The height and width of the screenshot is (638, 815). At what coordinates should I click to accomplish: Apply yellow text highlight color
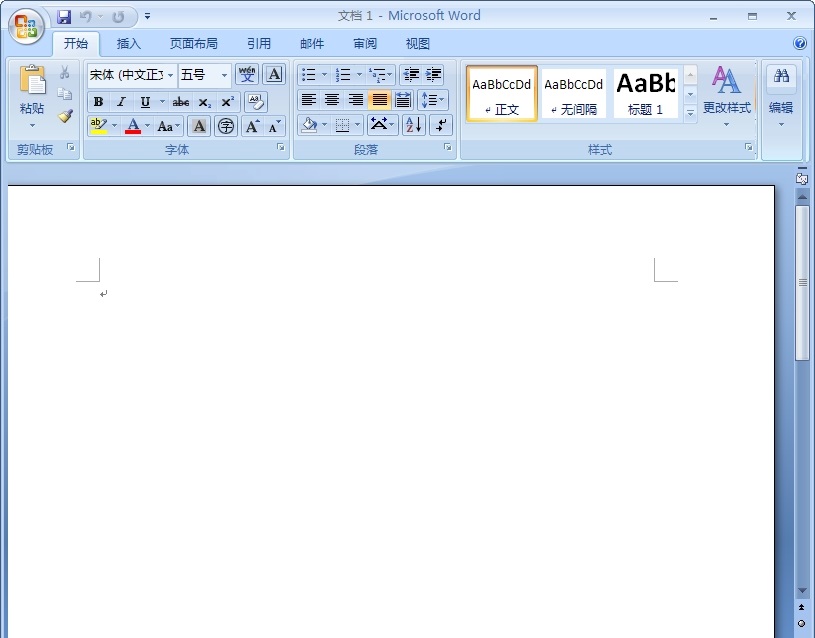pyautogui.click(x=99, y=126)
